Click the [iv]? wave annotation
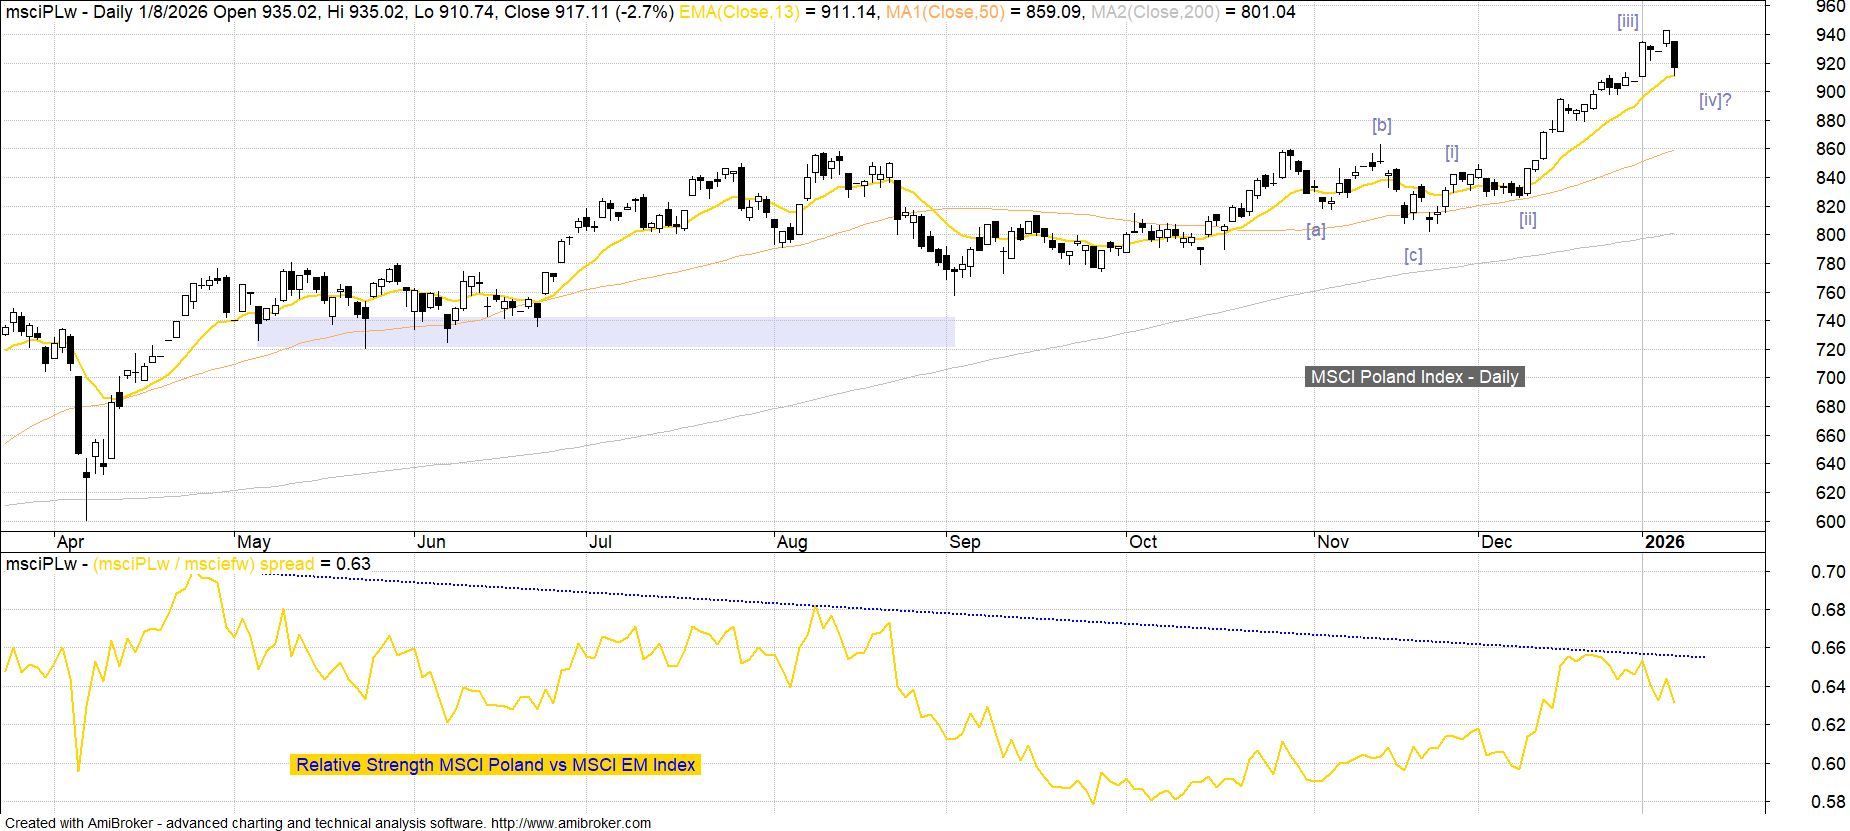The height and width of the screenshot is (831, 1850). [x=1714, y=100]
